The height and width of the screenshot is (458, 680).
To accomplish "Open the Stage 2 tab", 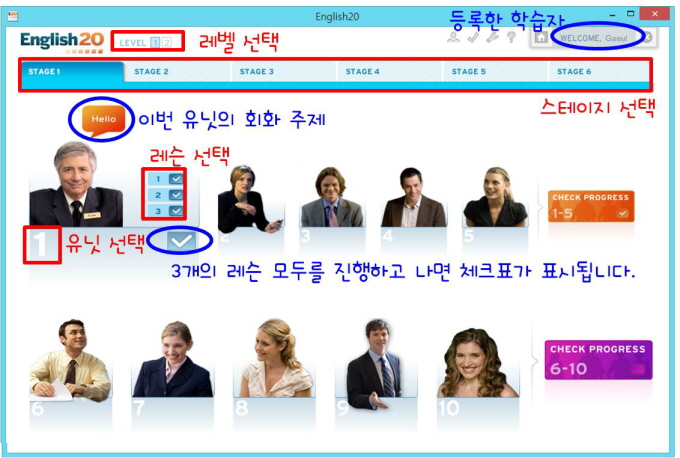I will coord(152,72).
